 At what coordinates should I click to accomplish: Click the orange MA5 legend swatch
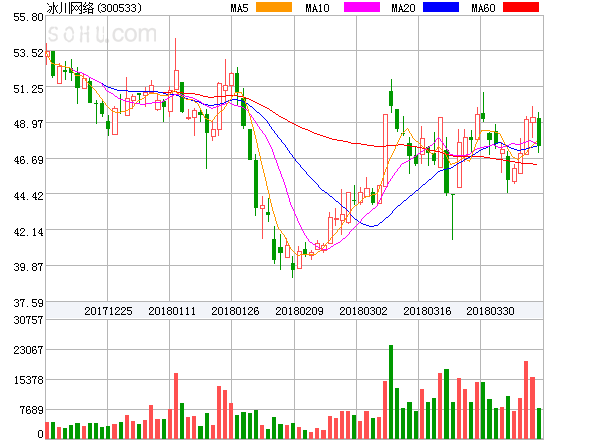point(274,7)
